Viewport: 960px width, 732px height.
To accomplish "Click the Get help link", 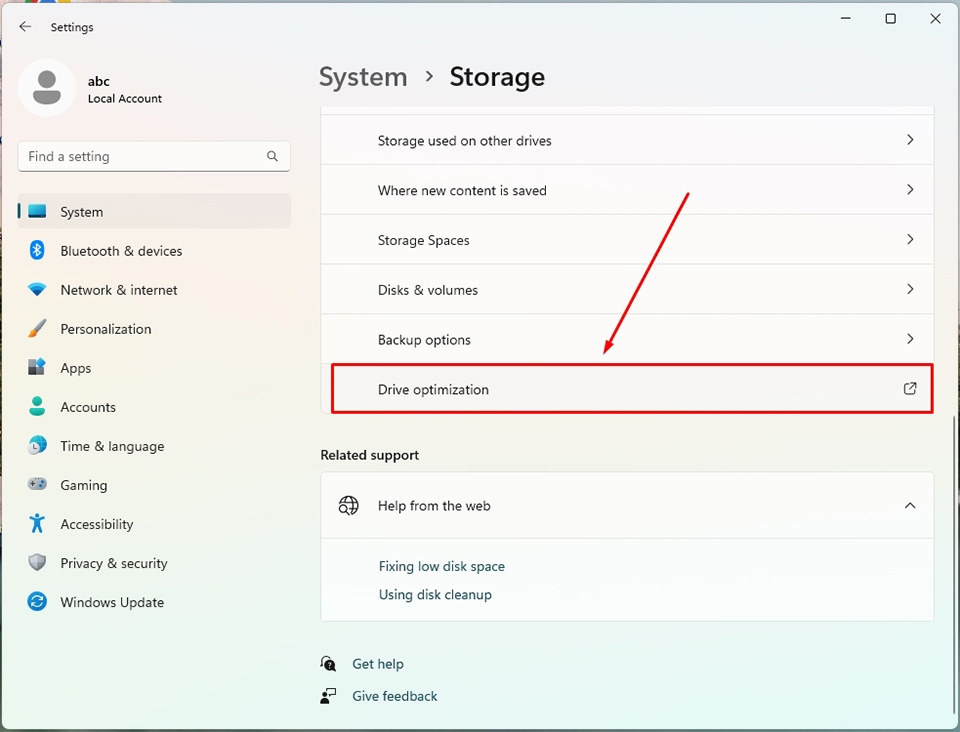I will (x=377, y=663).
